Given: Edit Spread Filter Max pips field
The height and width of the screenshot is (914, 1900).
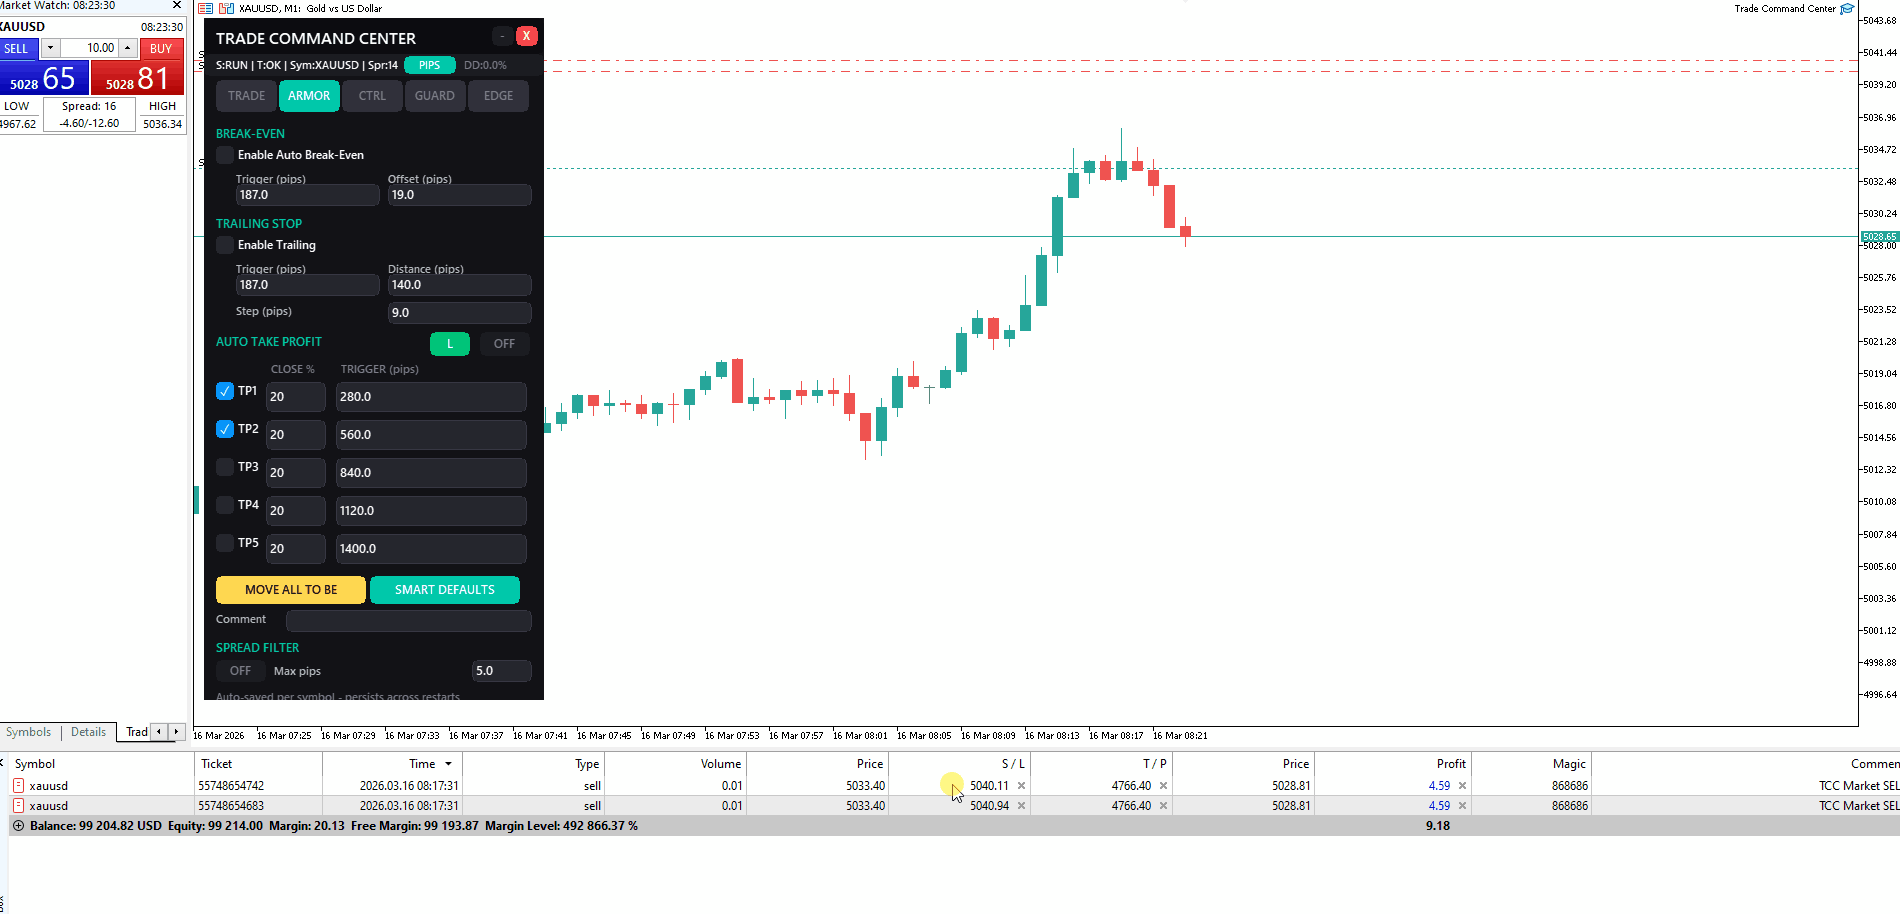Looking at the screenshot, I should click(x=501, y=671).
